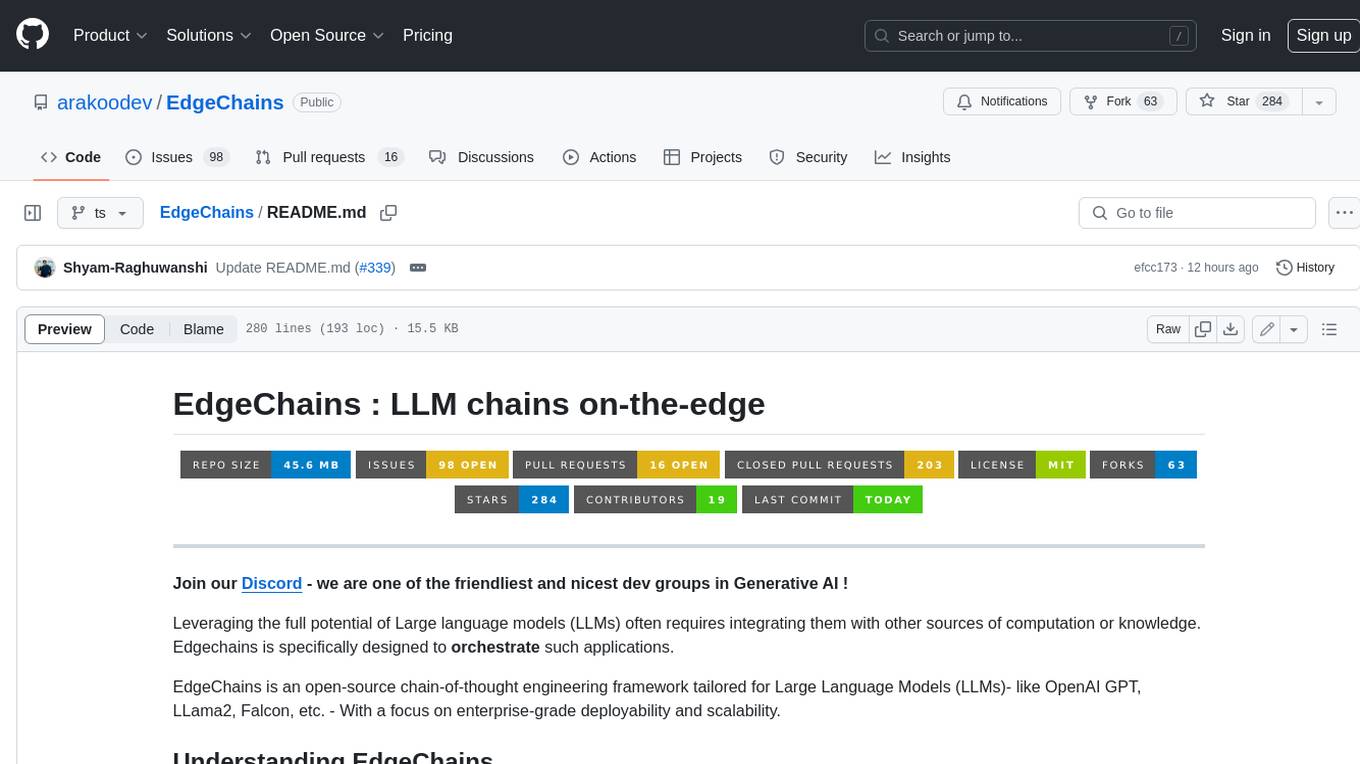Open the Actions tab
The image size is (1360, 764).
pyautogui.click(x=599, y=157)
